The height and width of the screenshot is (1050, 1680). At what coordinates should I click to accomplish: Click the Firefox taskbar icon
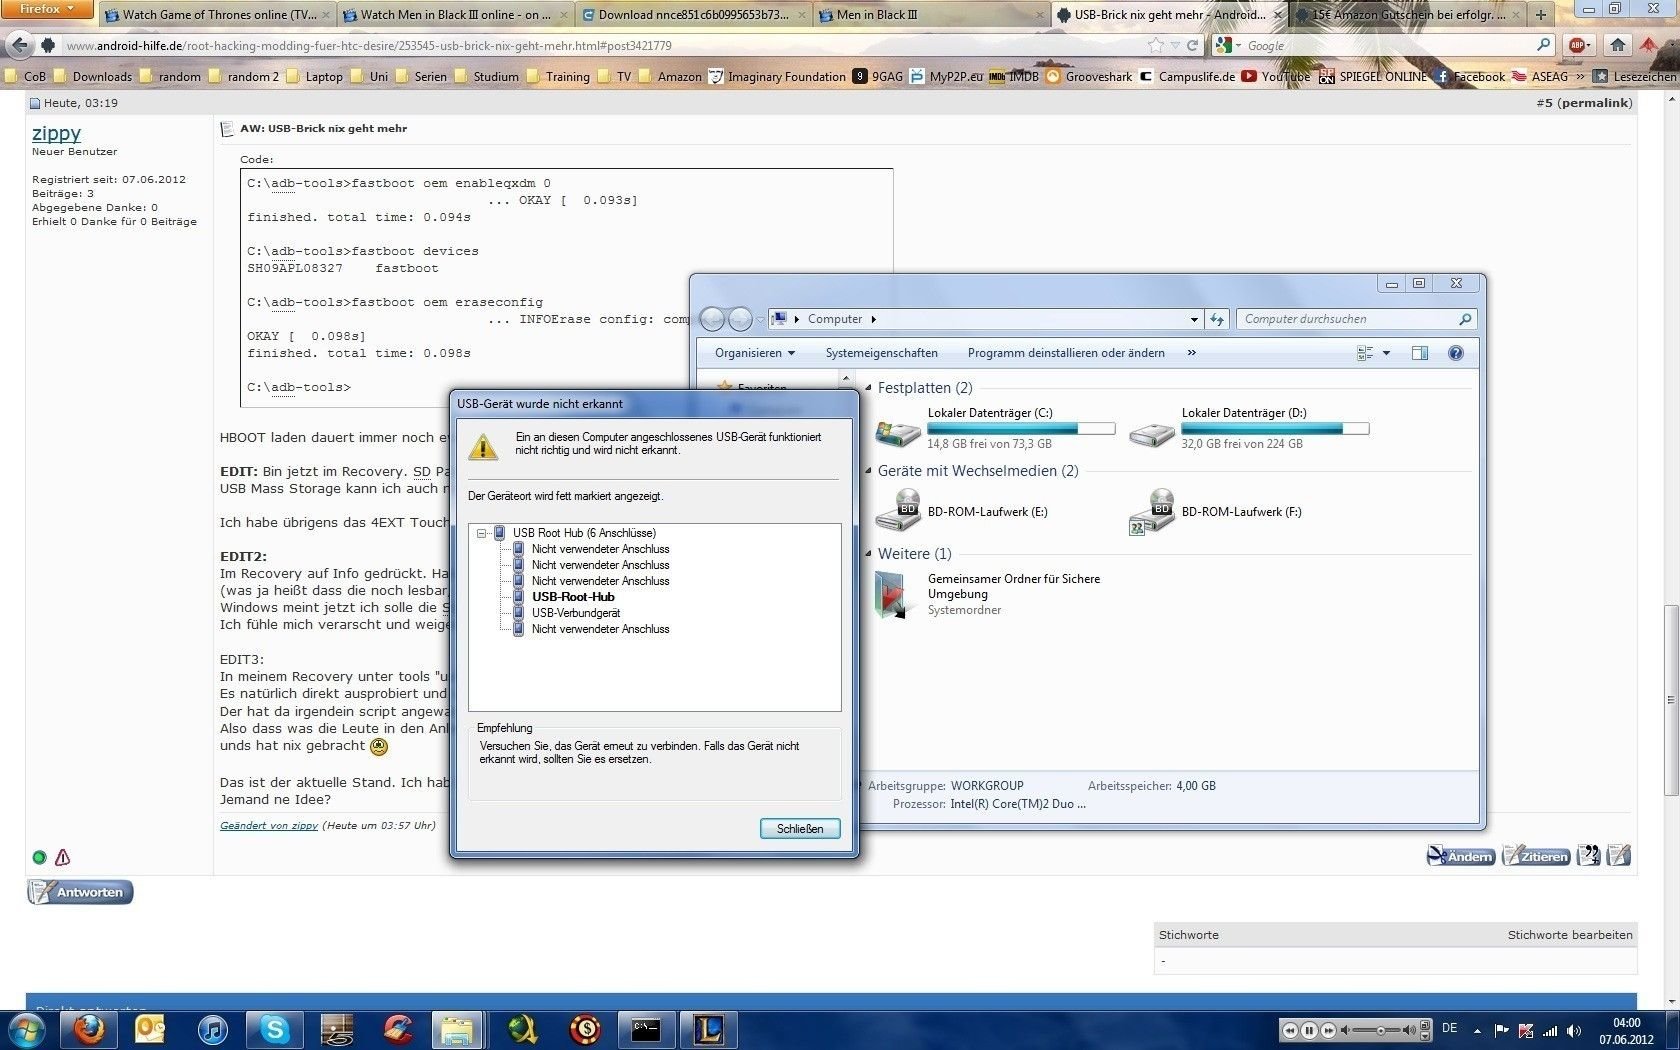pyautogui.click(x=89, y=1029)
